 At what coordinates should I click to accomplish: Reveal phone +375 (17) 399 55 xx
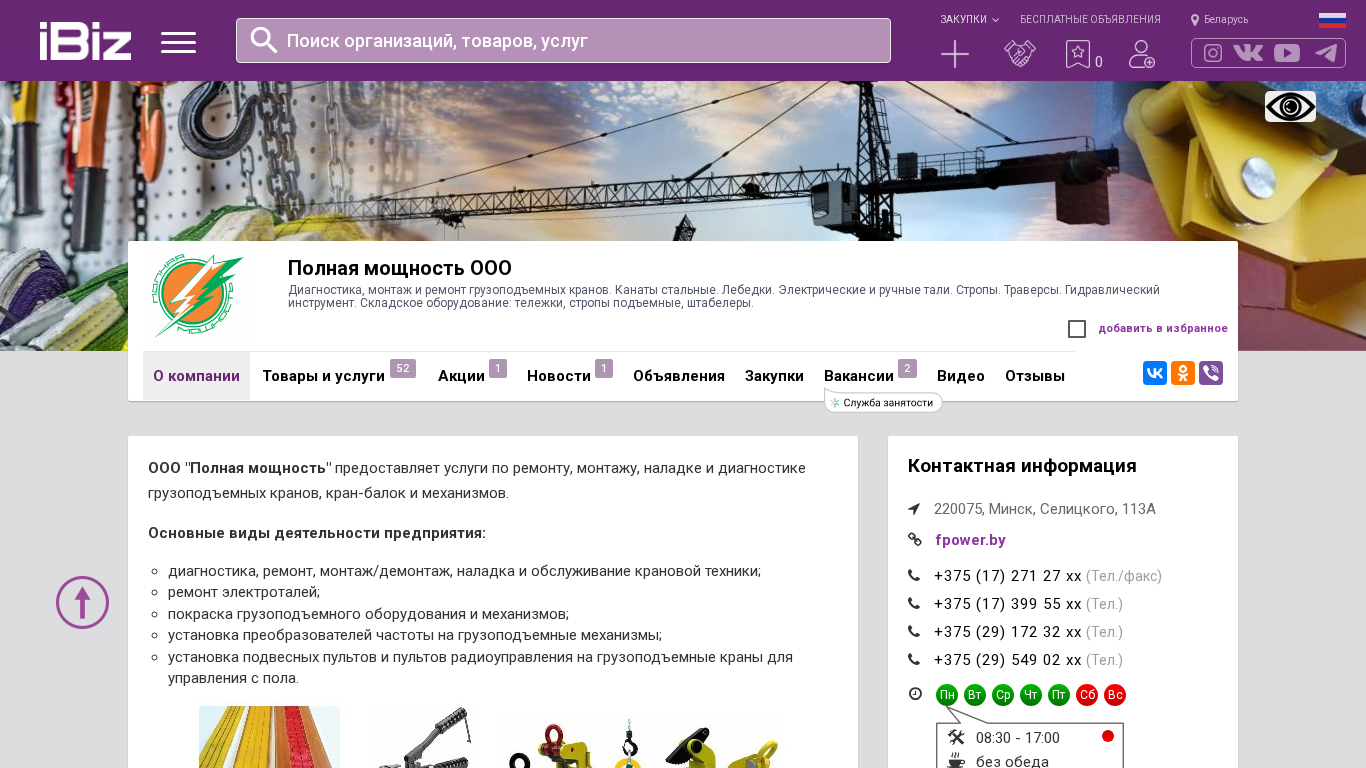(x=1007, y=604)
